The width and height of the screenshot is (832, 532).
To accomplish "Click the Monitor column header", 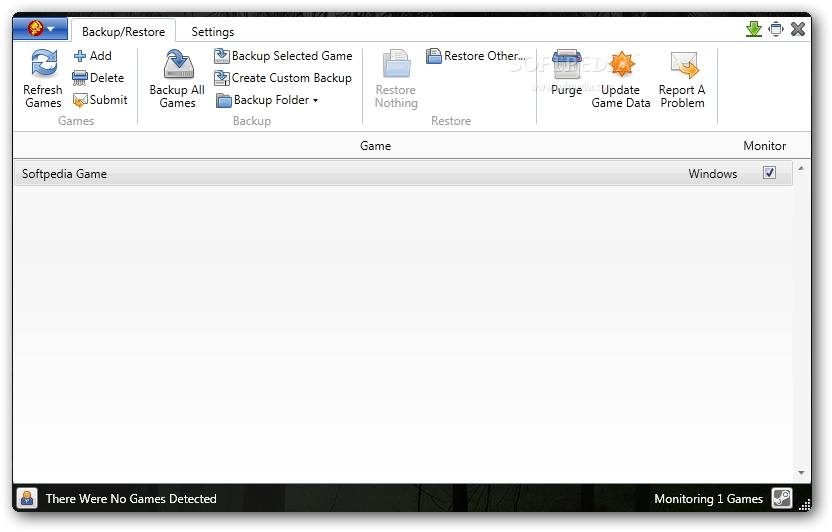I will (x=765, y=146).
